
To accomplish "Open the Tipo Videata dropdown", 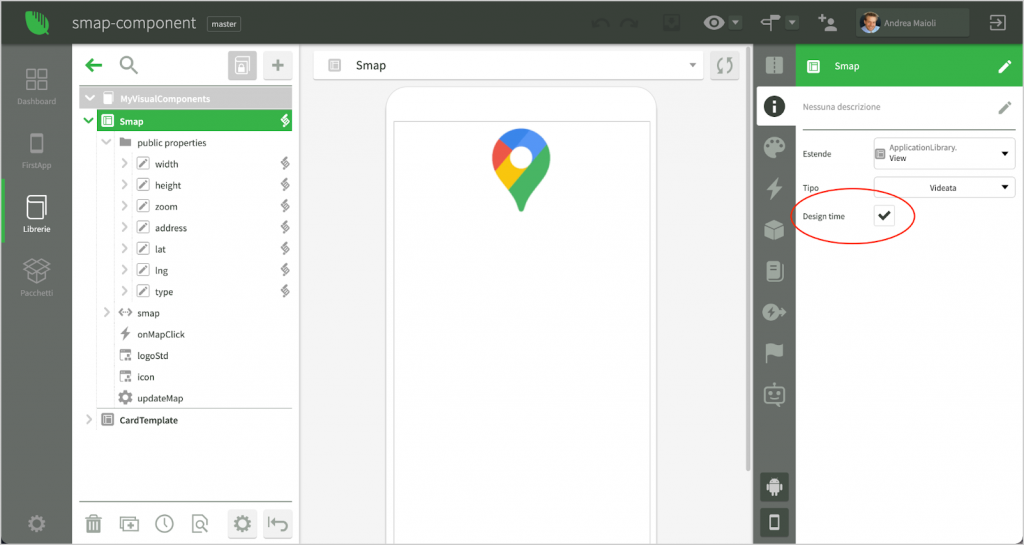I will tap(944, 187).
